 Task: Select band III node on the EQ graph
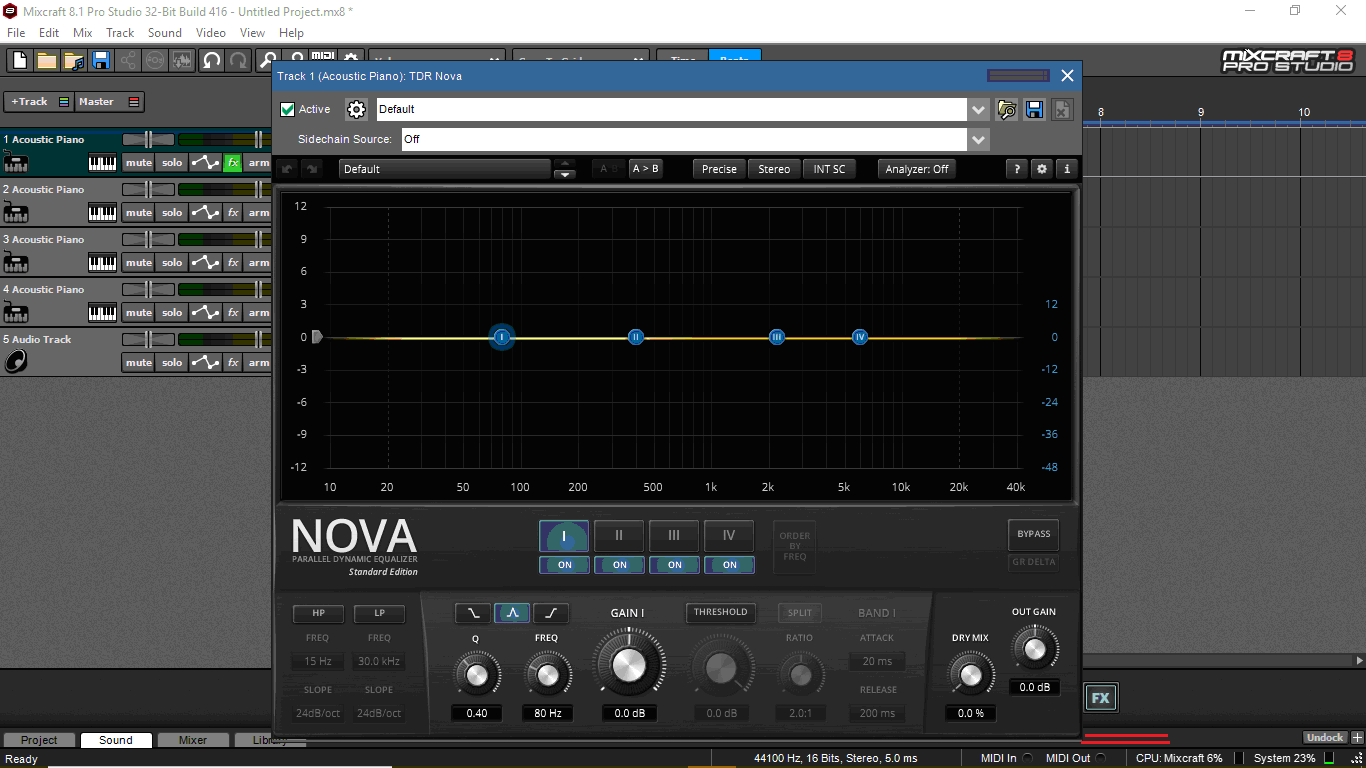pos(777,337)
